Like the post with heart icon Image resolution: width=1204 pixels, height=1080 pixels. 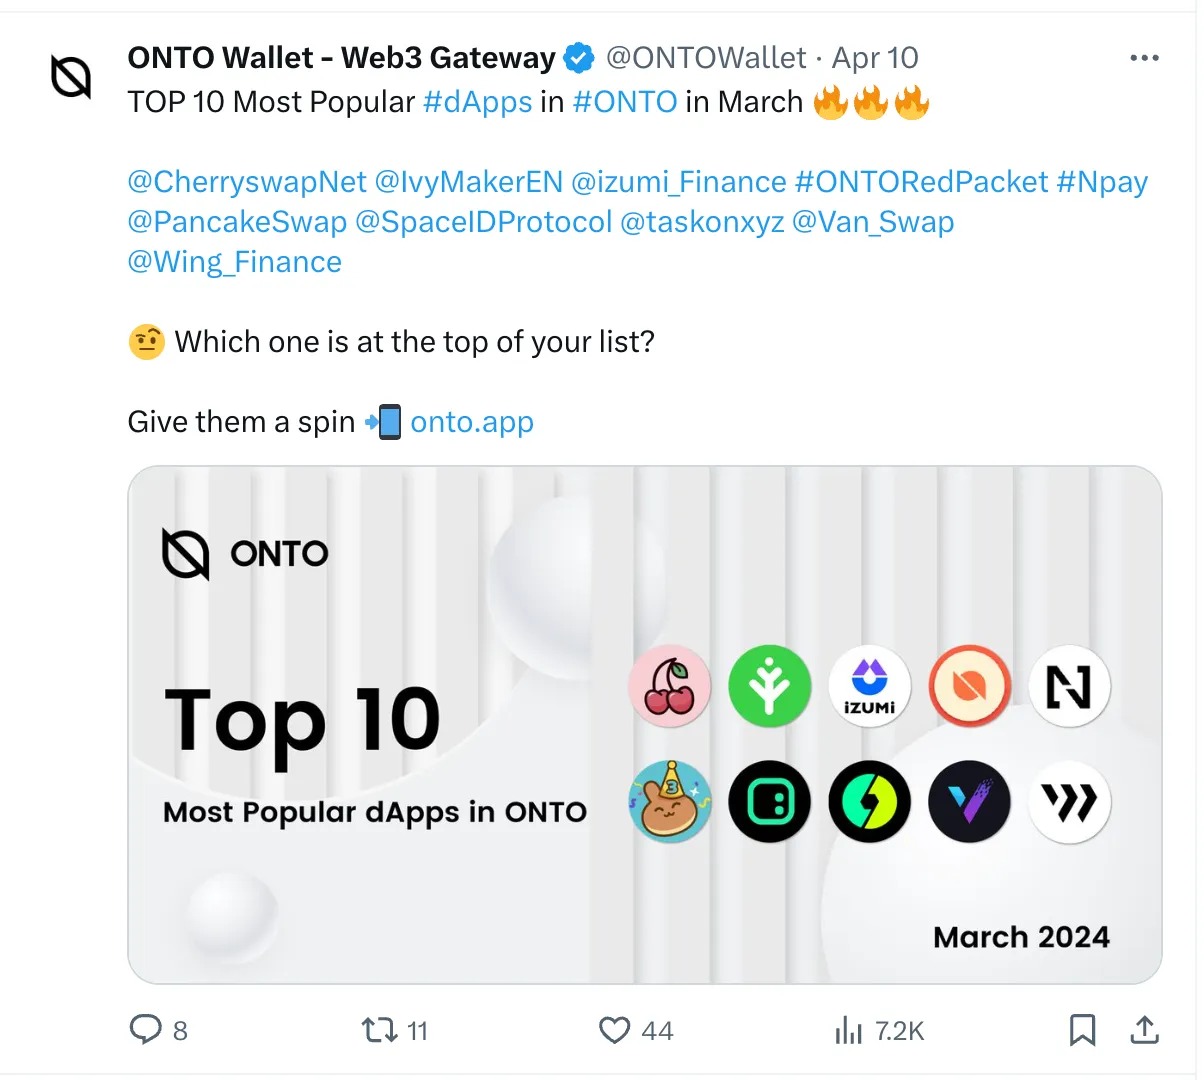[x=614, y=1030]
